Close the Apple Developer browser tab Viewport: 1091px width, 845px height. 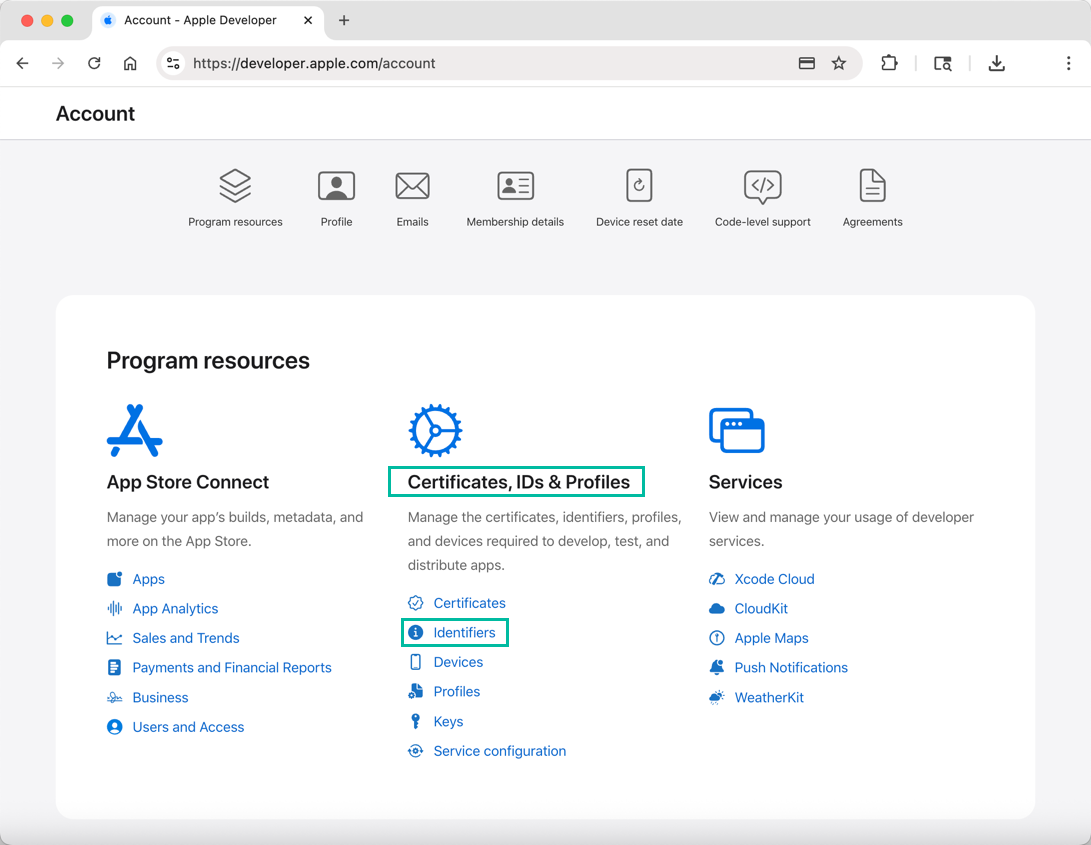[308, 20]
